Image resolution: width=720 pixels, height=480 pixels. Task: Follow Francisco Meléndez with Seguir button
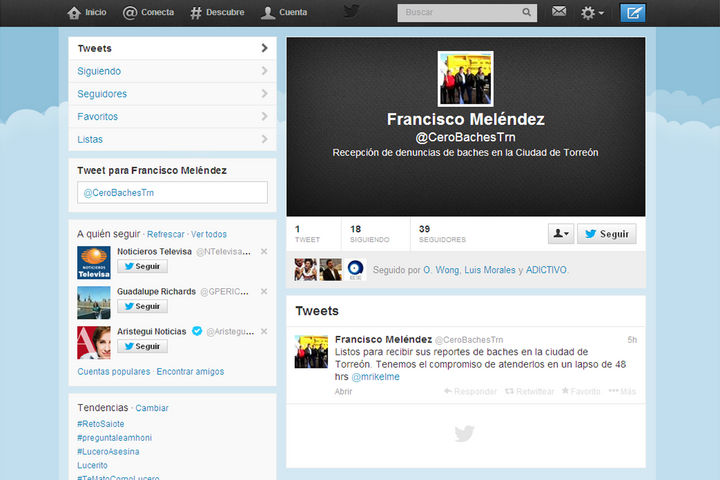coord(606,234)
